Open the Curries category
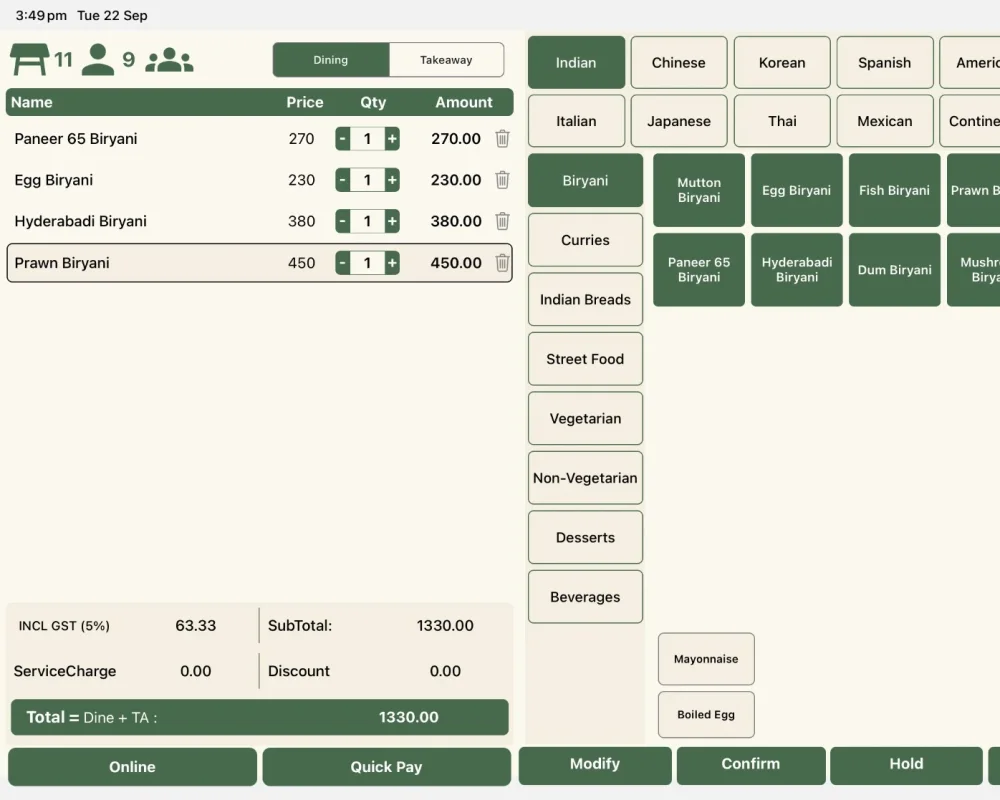Screen dimensions: 1000x800 tap(585, 240)
